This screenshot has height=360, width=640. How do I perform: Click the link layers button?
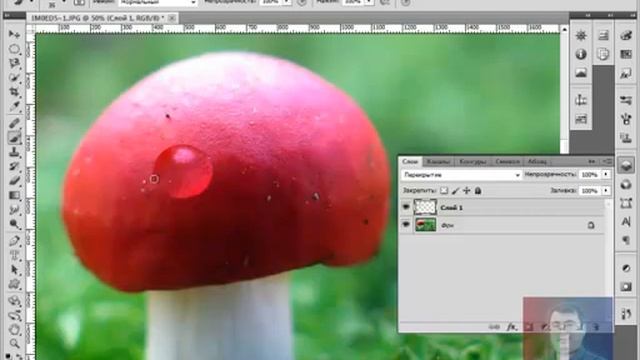[x=494, y=327]
